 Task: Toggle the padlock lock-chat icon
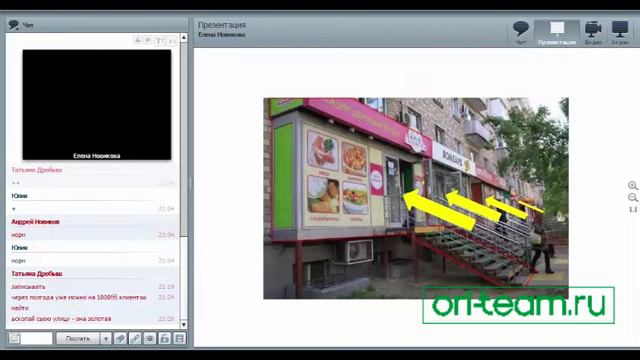[x=164, y=339]
